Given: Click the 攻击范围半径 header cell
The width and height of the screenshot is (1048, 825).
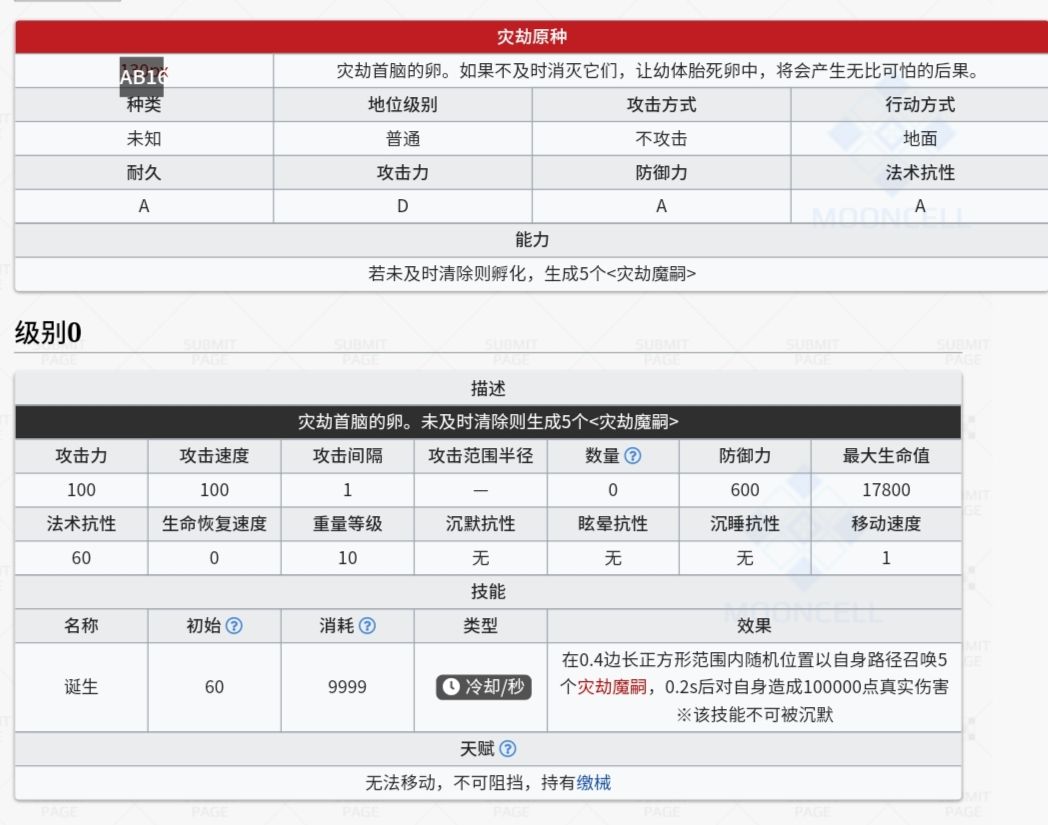Looking at the screenshot, I should [480, 456].
